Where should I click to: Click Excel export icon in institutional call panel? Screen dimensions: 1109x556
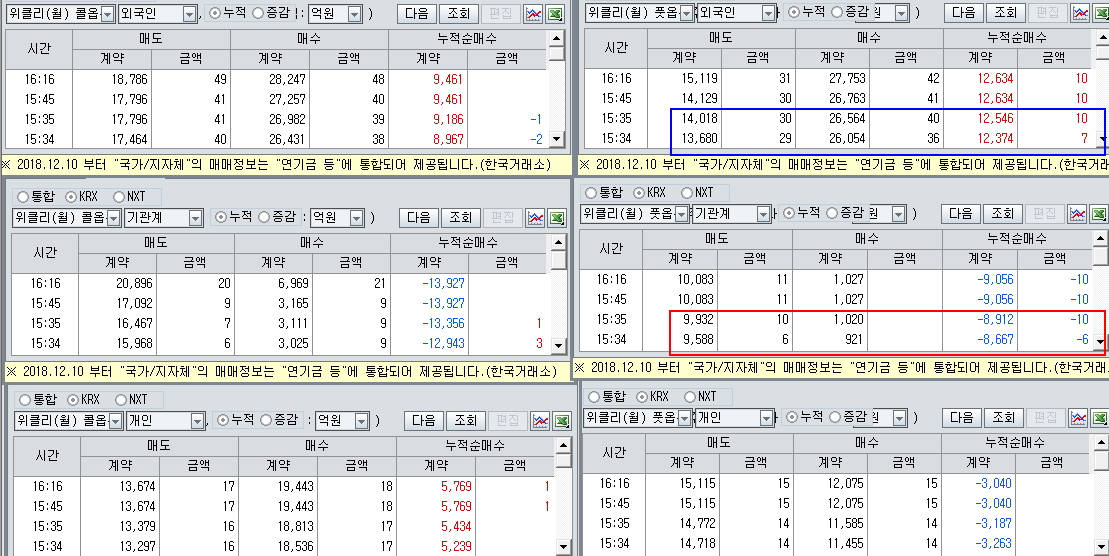pyautogui.click(x=558, y=217)
